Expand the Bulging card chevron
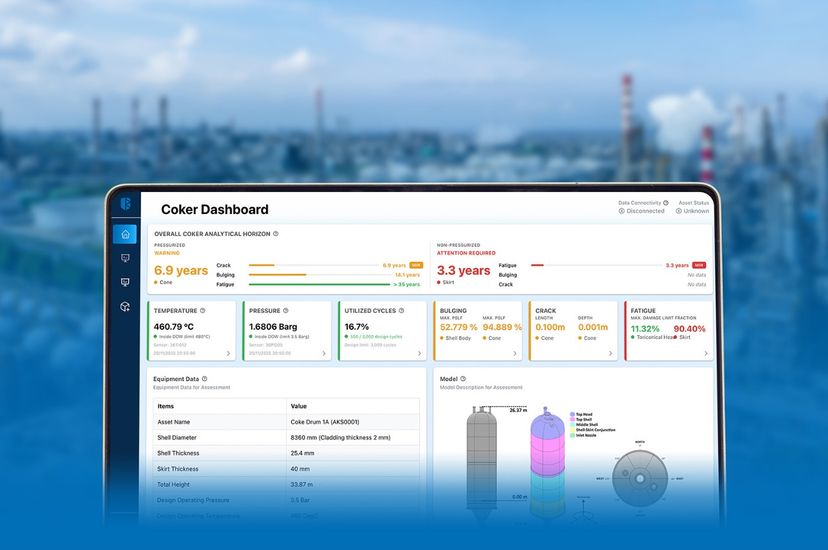Viewport: 828px width, 550px height. (515, 354)
